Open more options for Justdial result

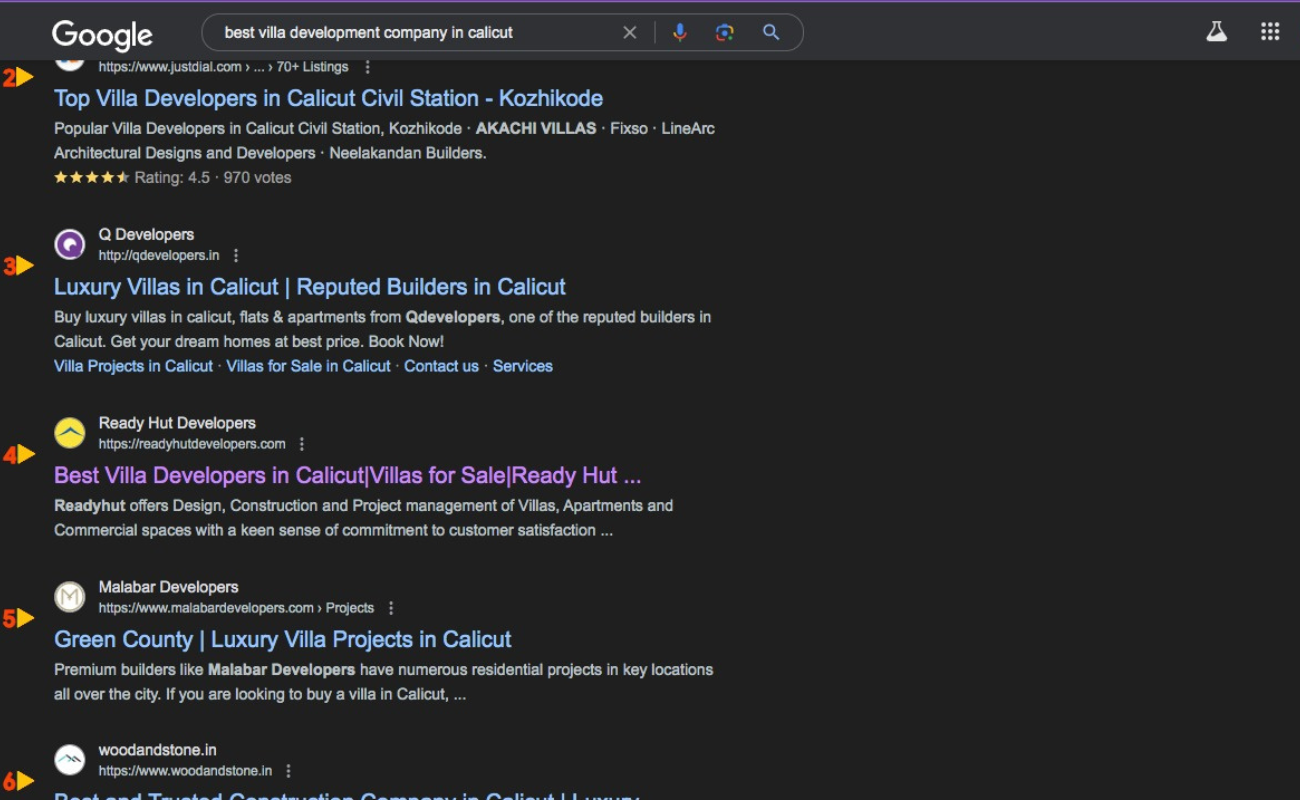click(368, 67)
